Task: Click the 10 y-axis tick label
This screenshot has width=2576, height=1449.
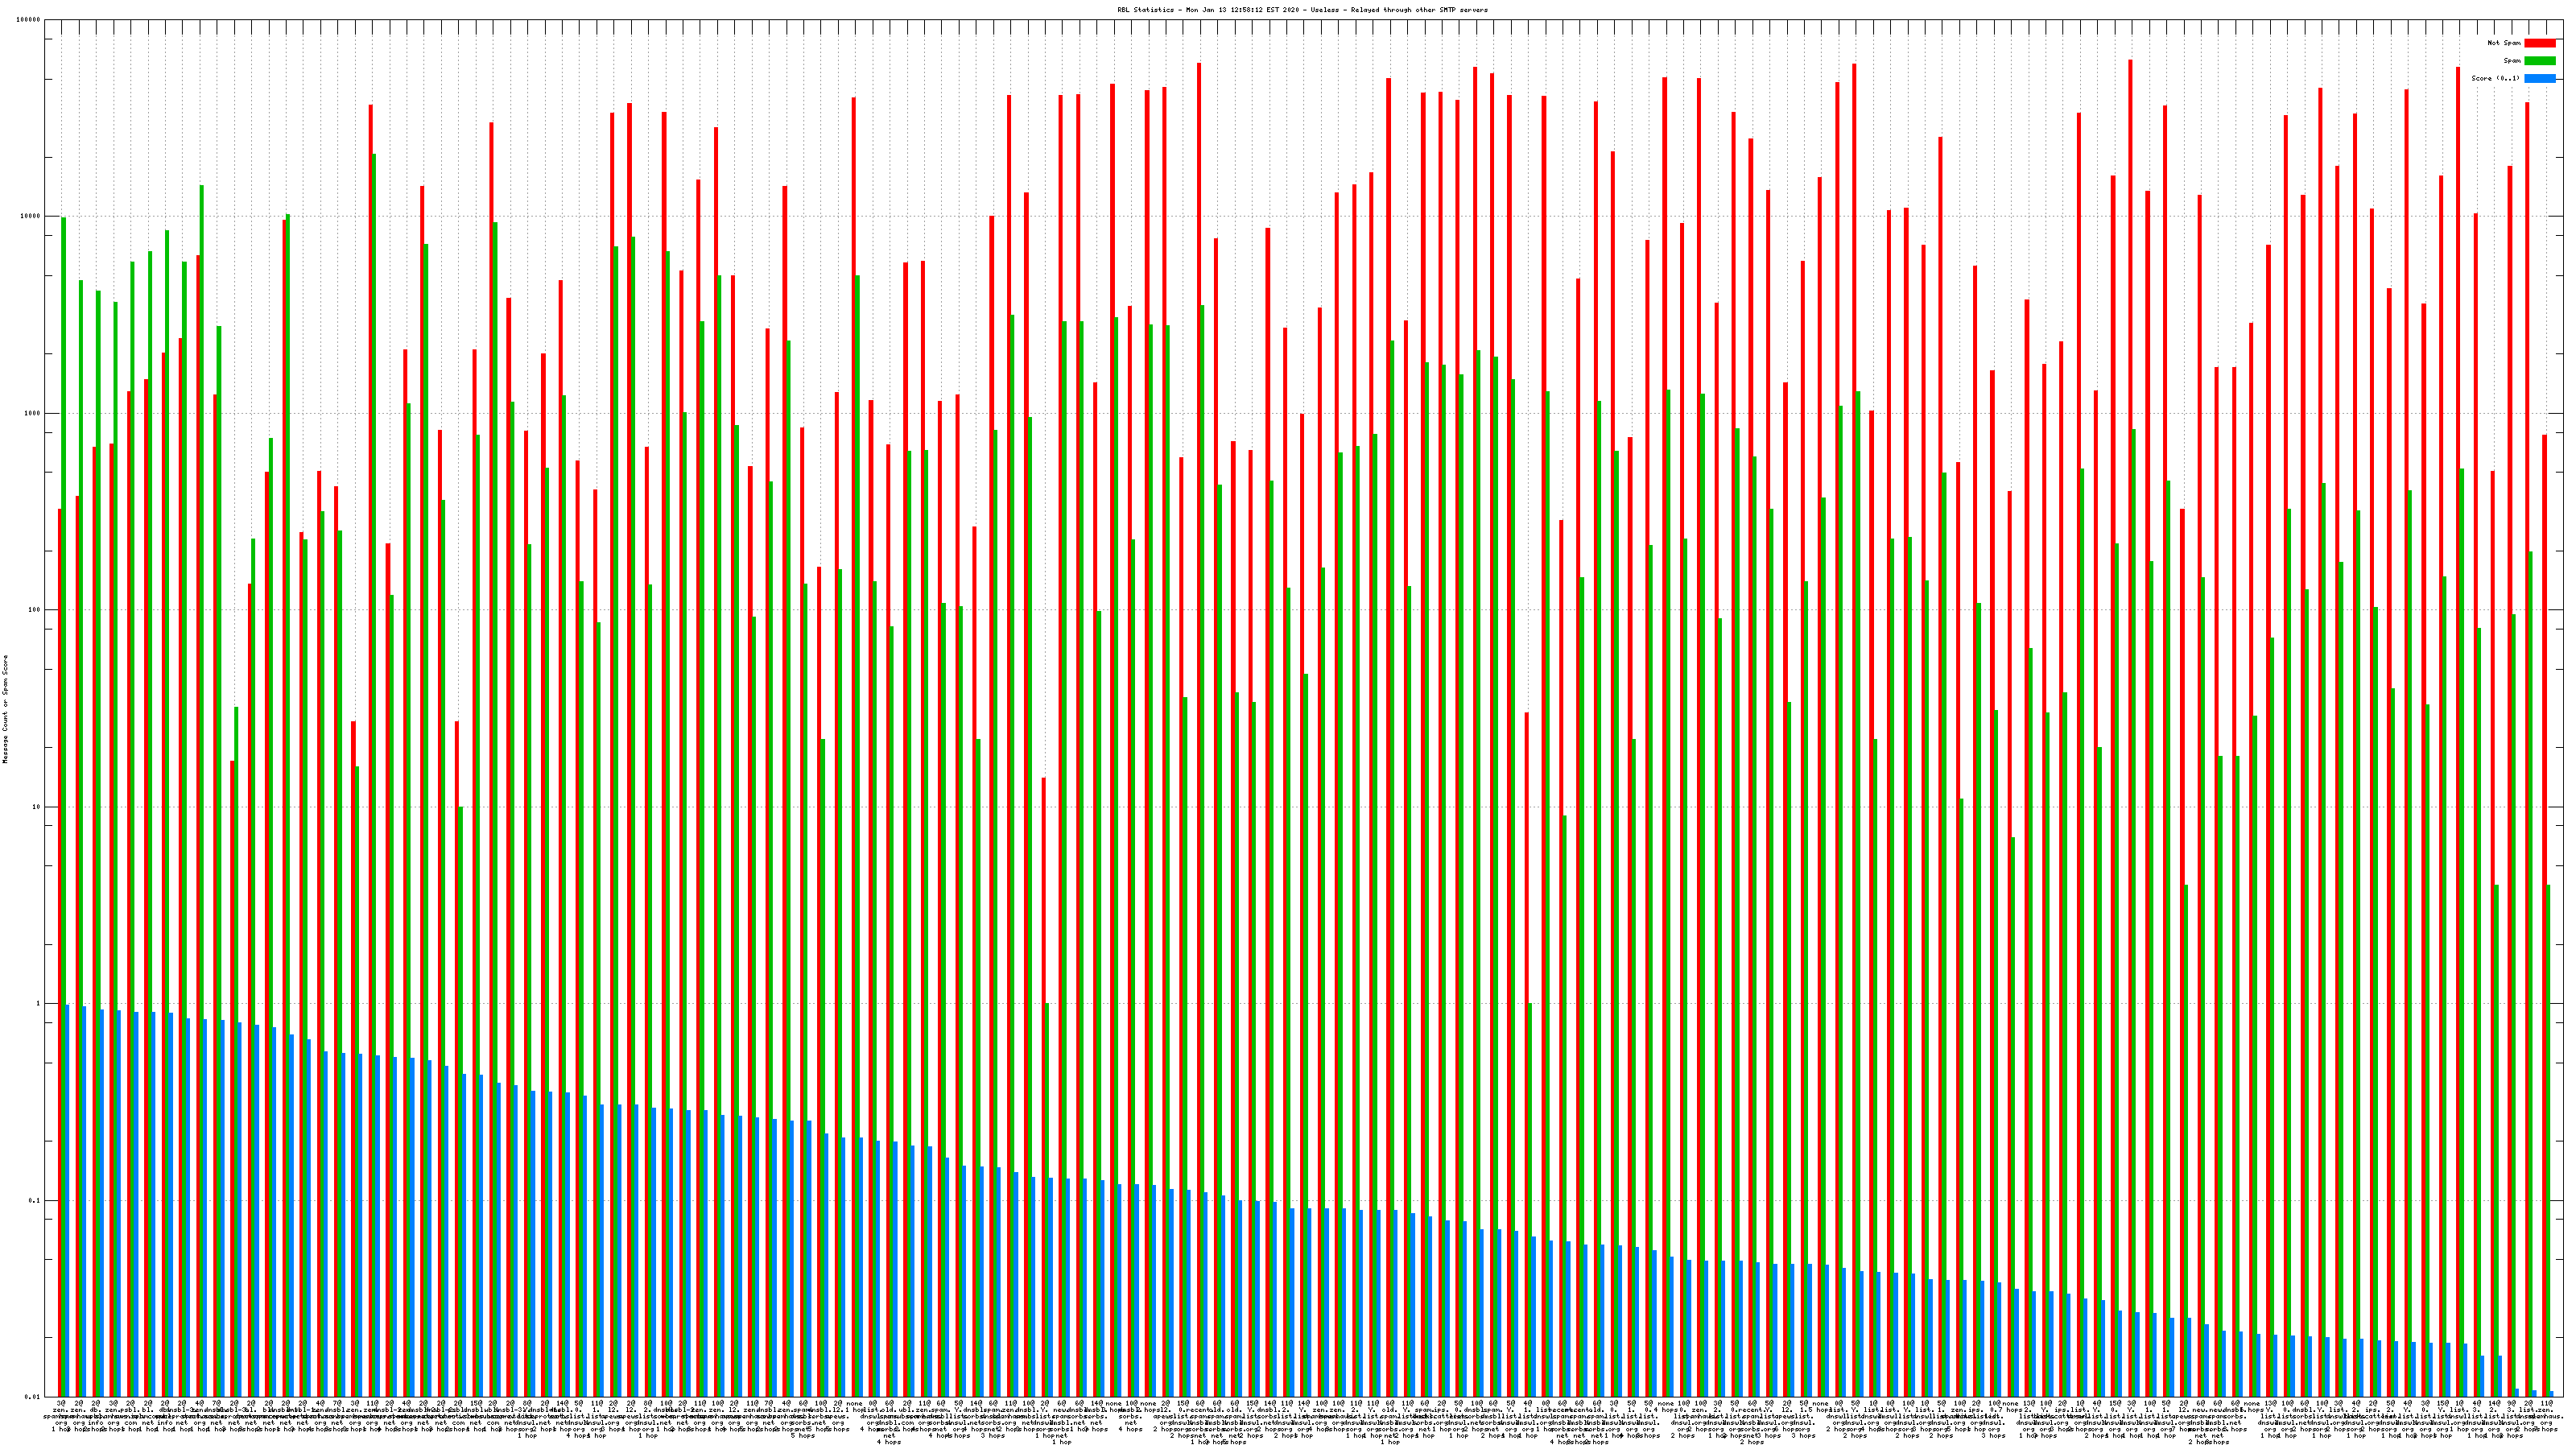Action: pos(37,807)
